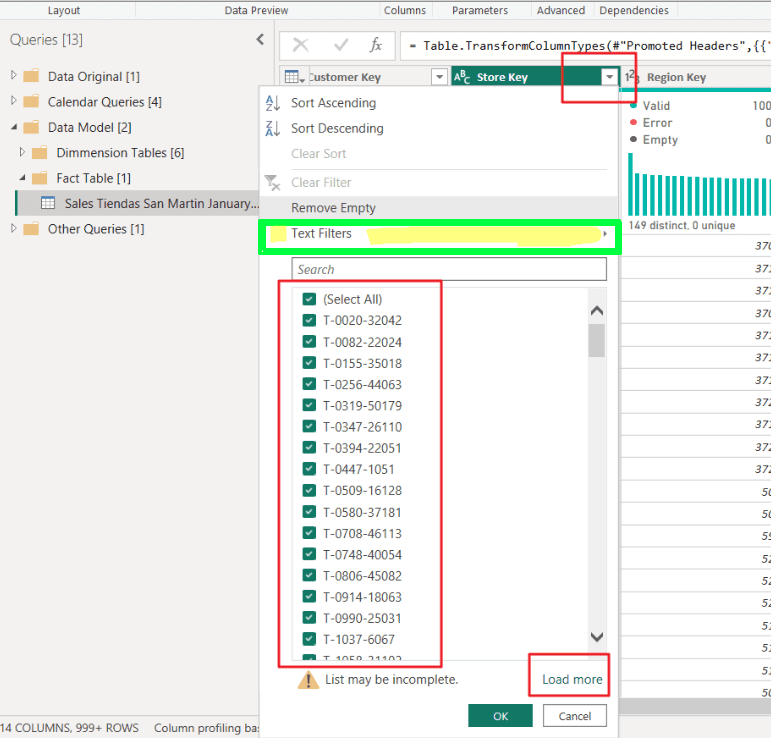This screenshot has height=738, width=771.
Task: Click the Sort Ascending A-Z icon
Action: (272, 103)
